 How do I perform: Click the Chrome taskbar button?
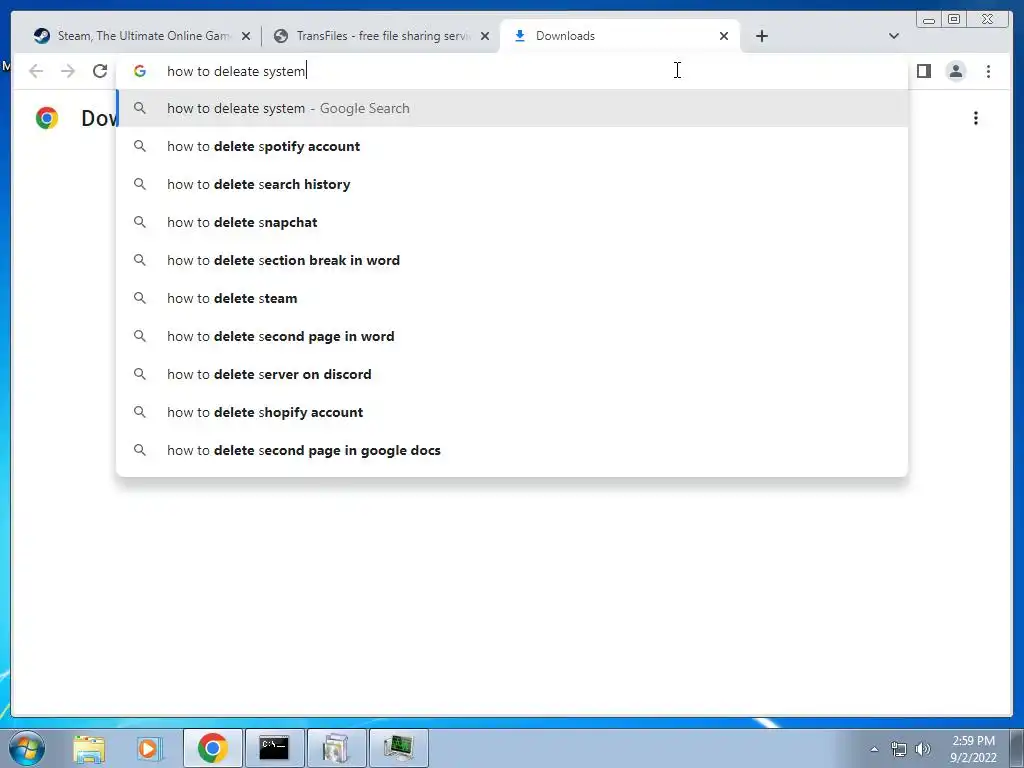(213, 748)
